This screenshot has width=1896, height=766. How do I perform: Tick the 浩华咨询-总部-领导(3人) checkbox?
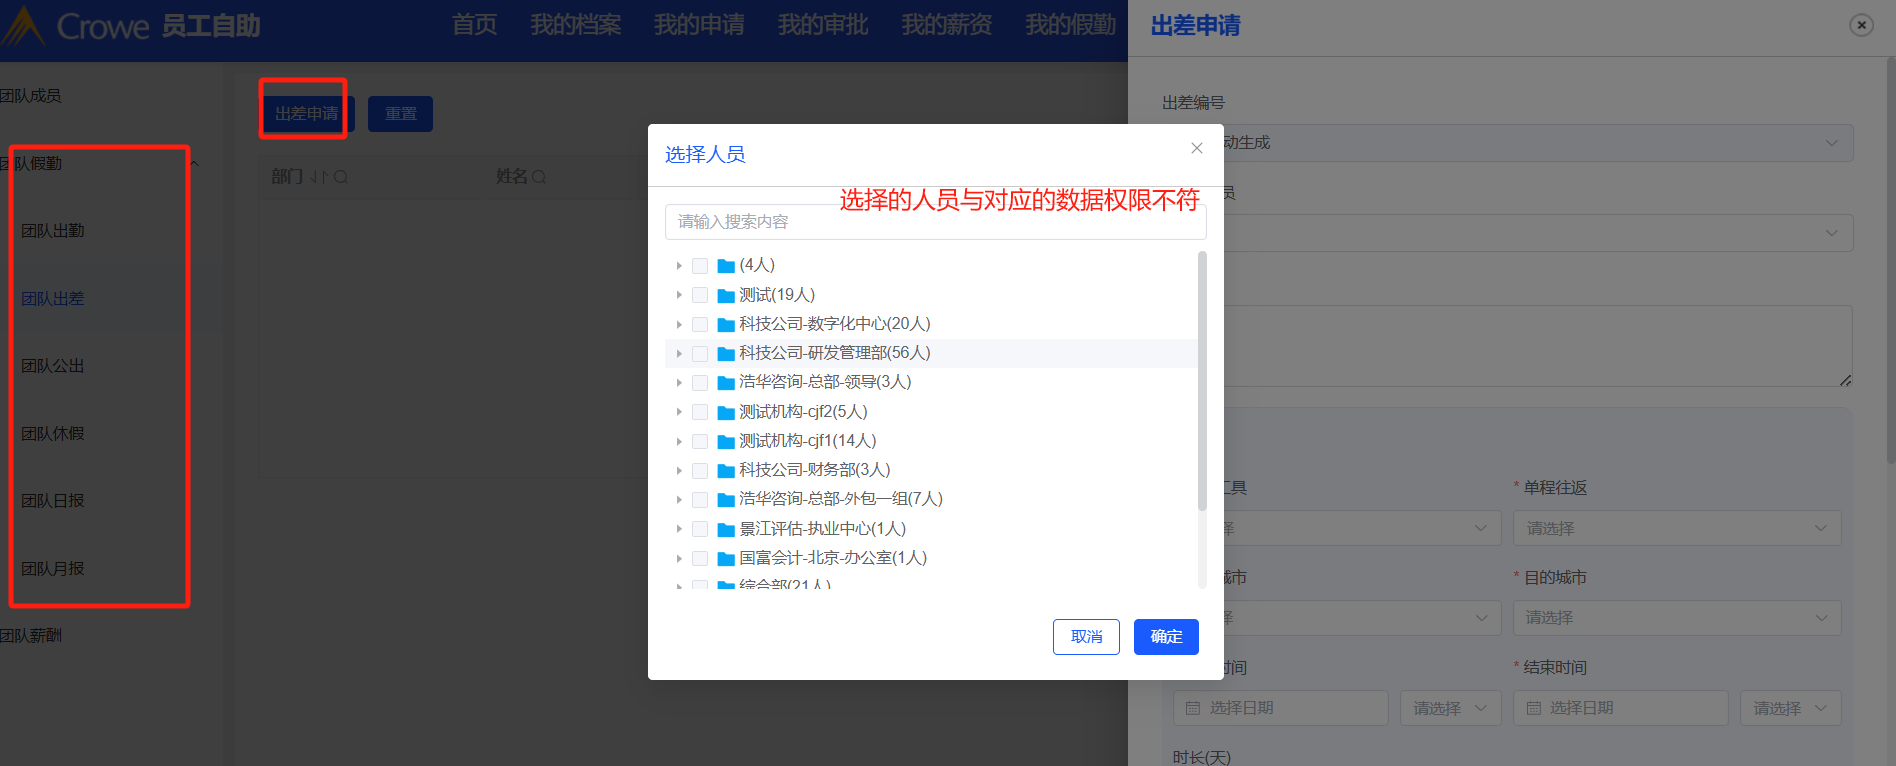700,383
